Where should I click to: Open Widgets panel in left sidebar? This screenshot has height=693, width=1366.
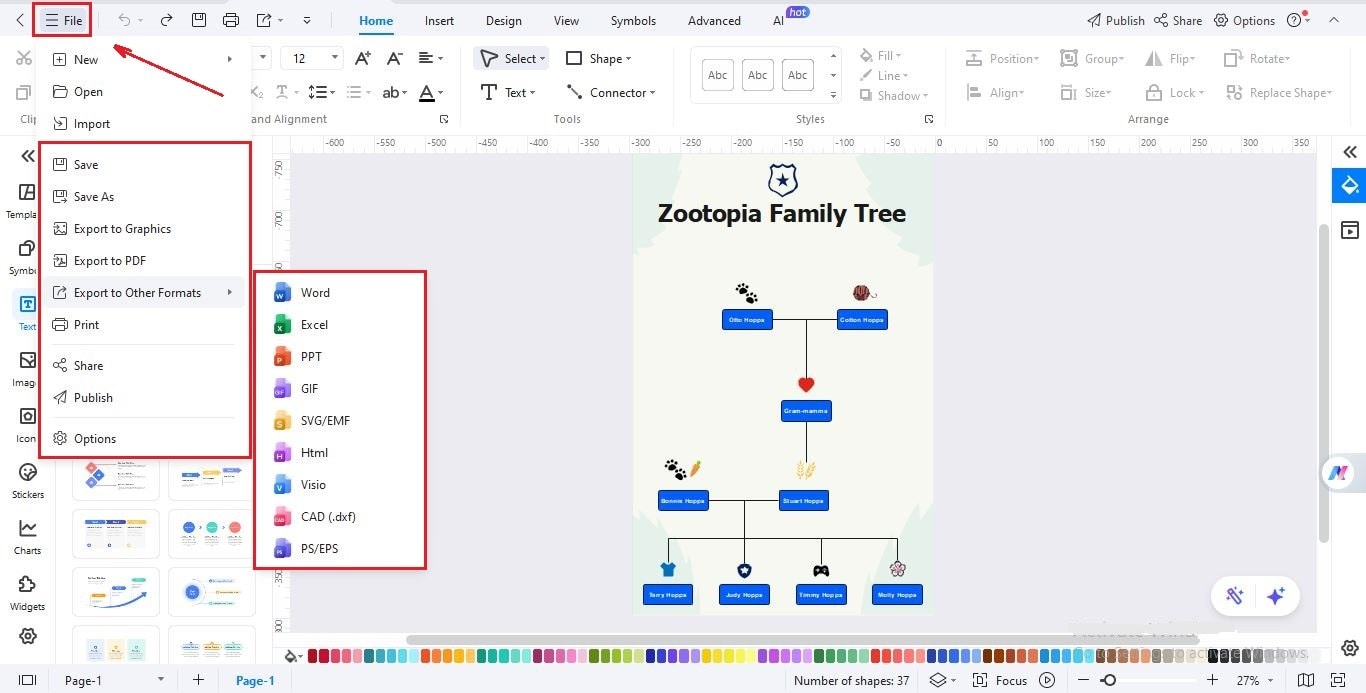[28, 592]
